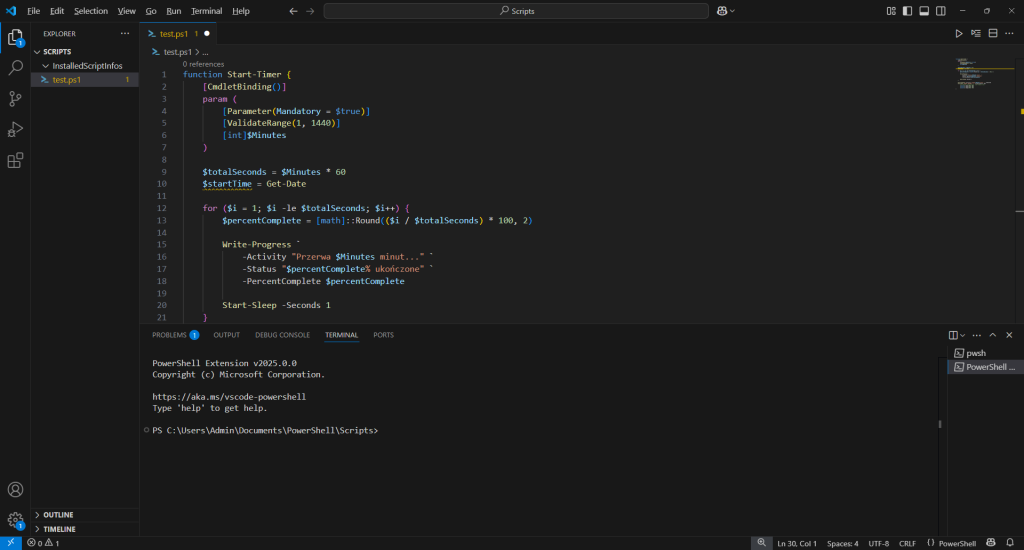Open Explorer Views and More Actions ellipsis
Screen dimensions: 1024x550
tap(125, 33)
